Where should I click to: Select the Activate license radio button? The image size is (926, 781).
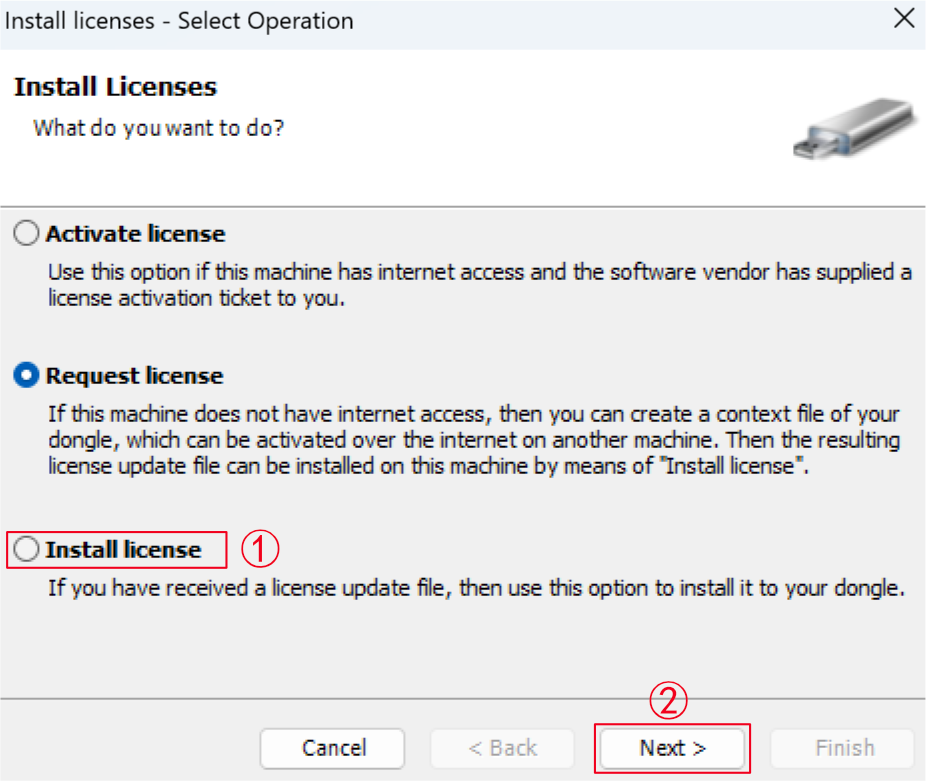[x=27, y=233]
